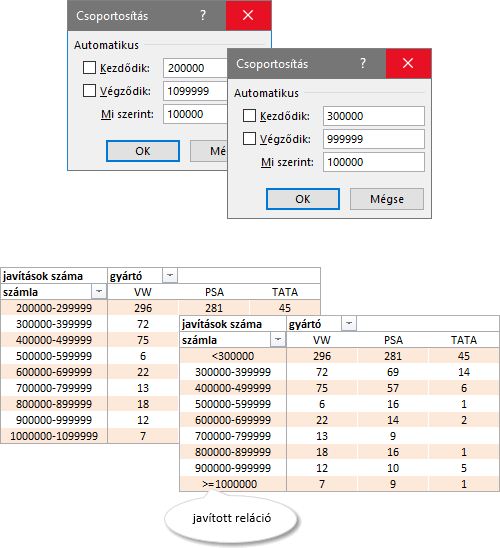500x548 pixels.
Task: Click the javított reláció callout bubble
Action: (231, 518)
